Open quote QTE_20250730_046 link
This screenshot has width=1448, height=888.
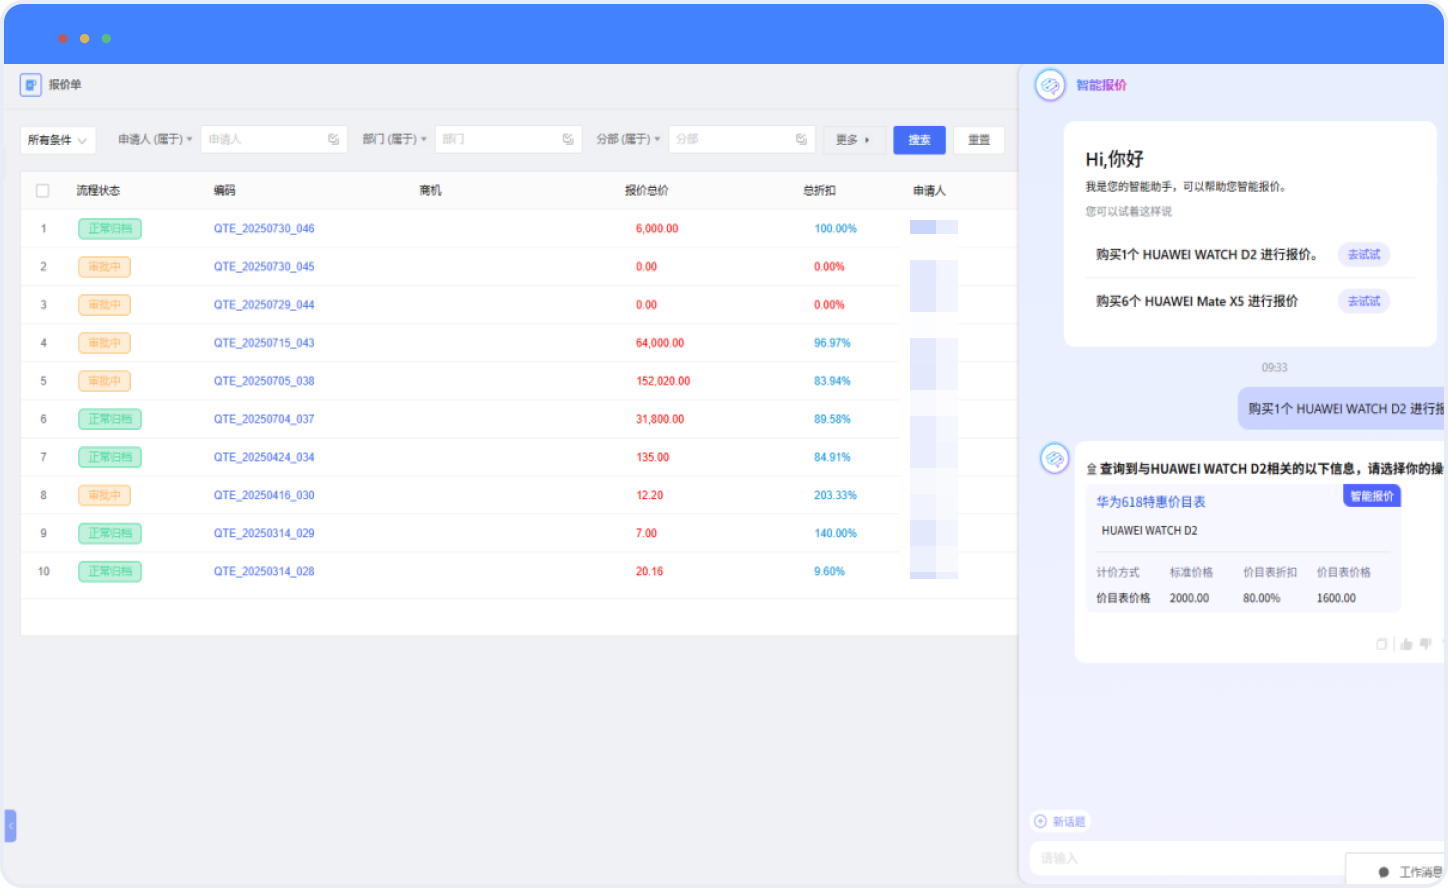pos(264,229)
